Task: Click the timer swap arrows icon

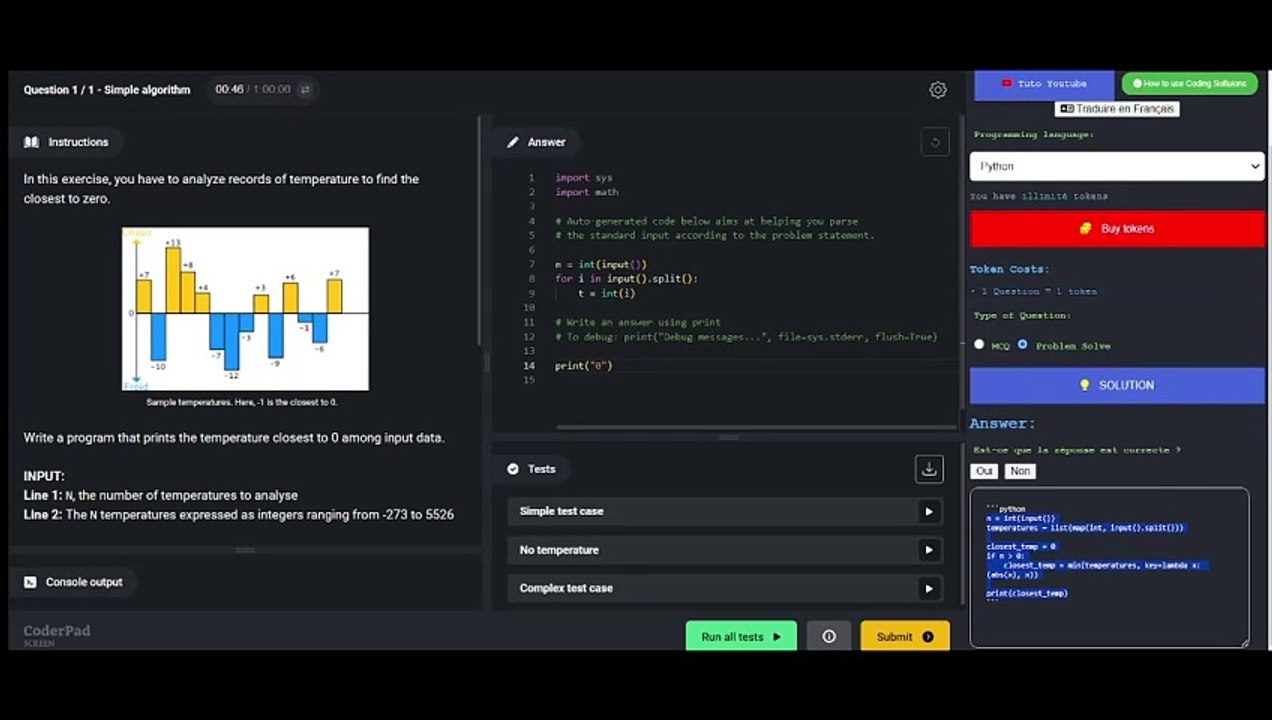Action: [x=305, y=90]
